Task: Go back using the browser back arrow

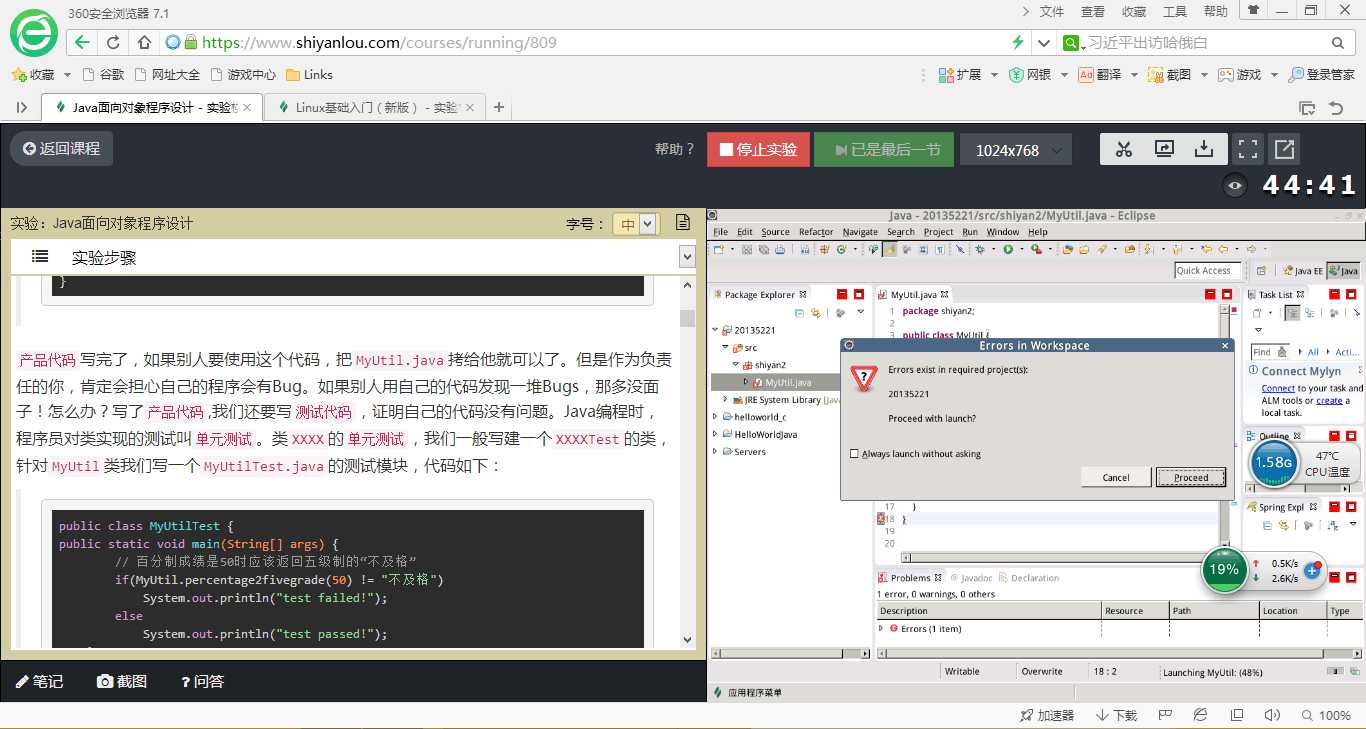Action: tap(82, 43)
